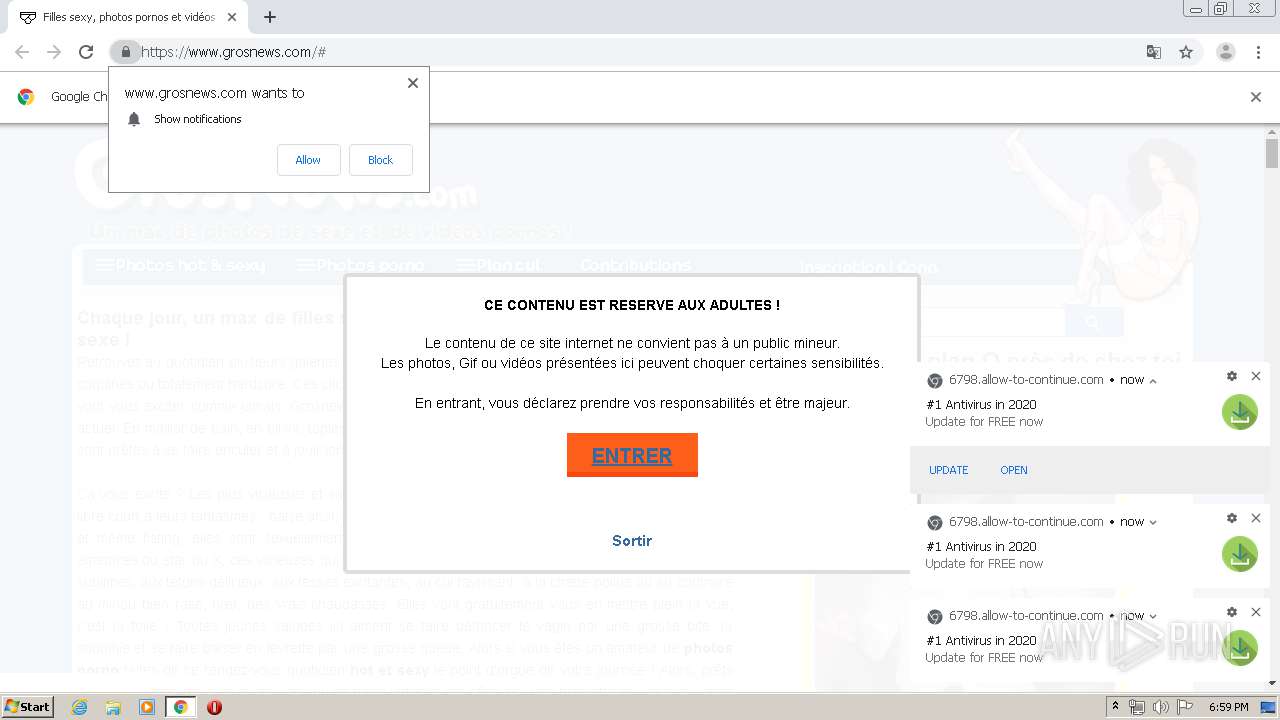This screenshot has width=1280, height=720.
Task: Go back with the browser back arrow
Action: 22,52
